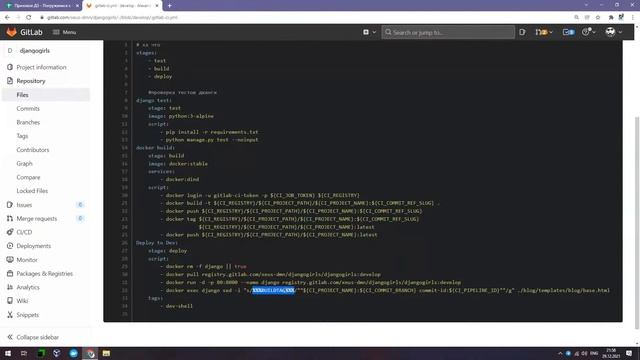This screenshot has height=360, width=640.
Task: Click the Issues count badge
Action: point(80,204)
